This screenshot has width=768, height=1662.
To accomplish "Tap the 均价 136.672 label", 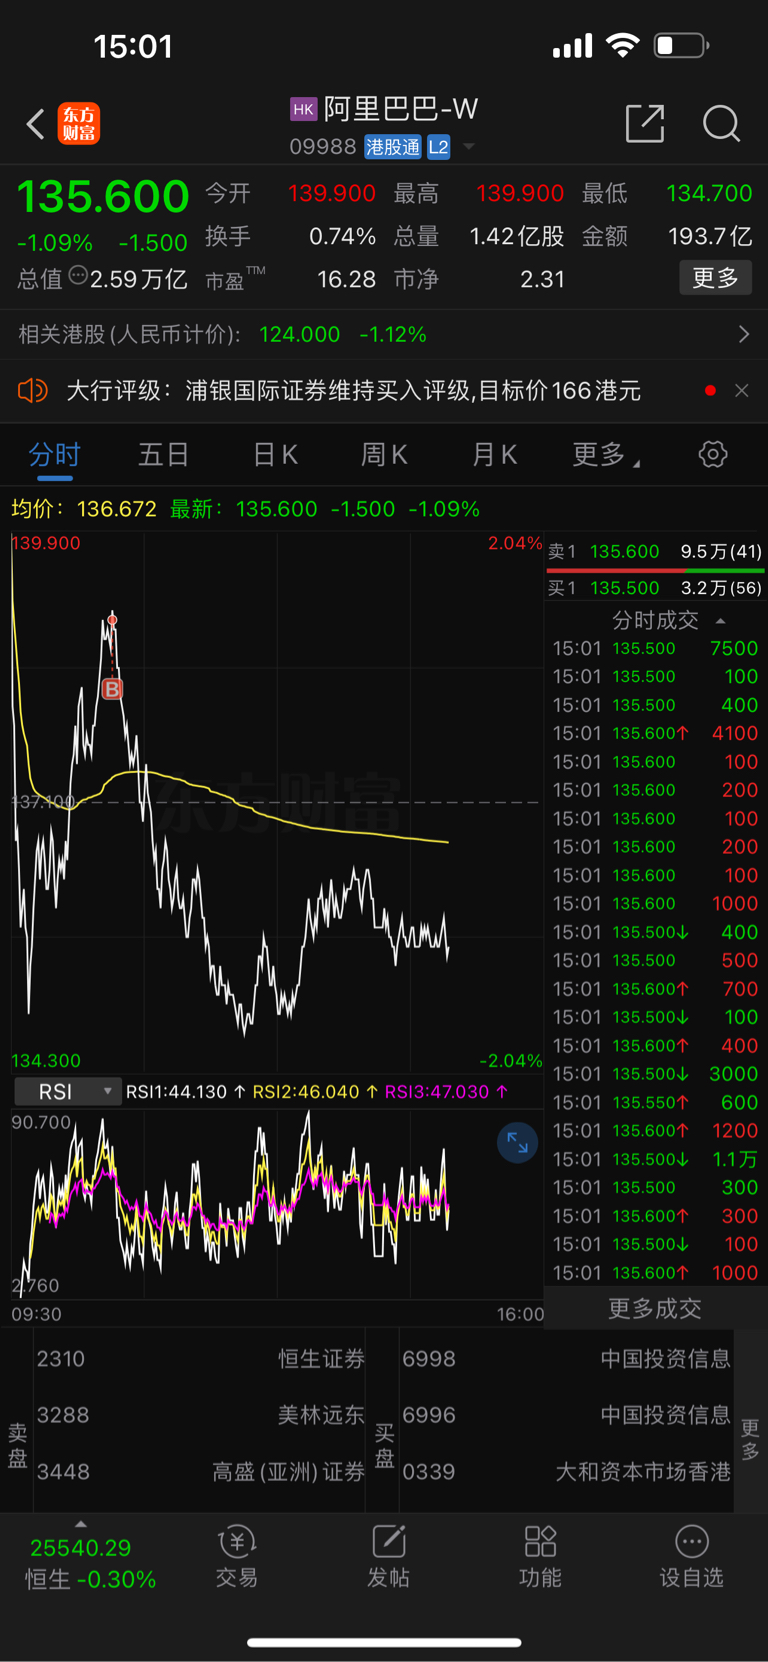I will tap(84, 509).
